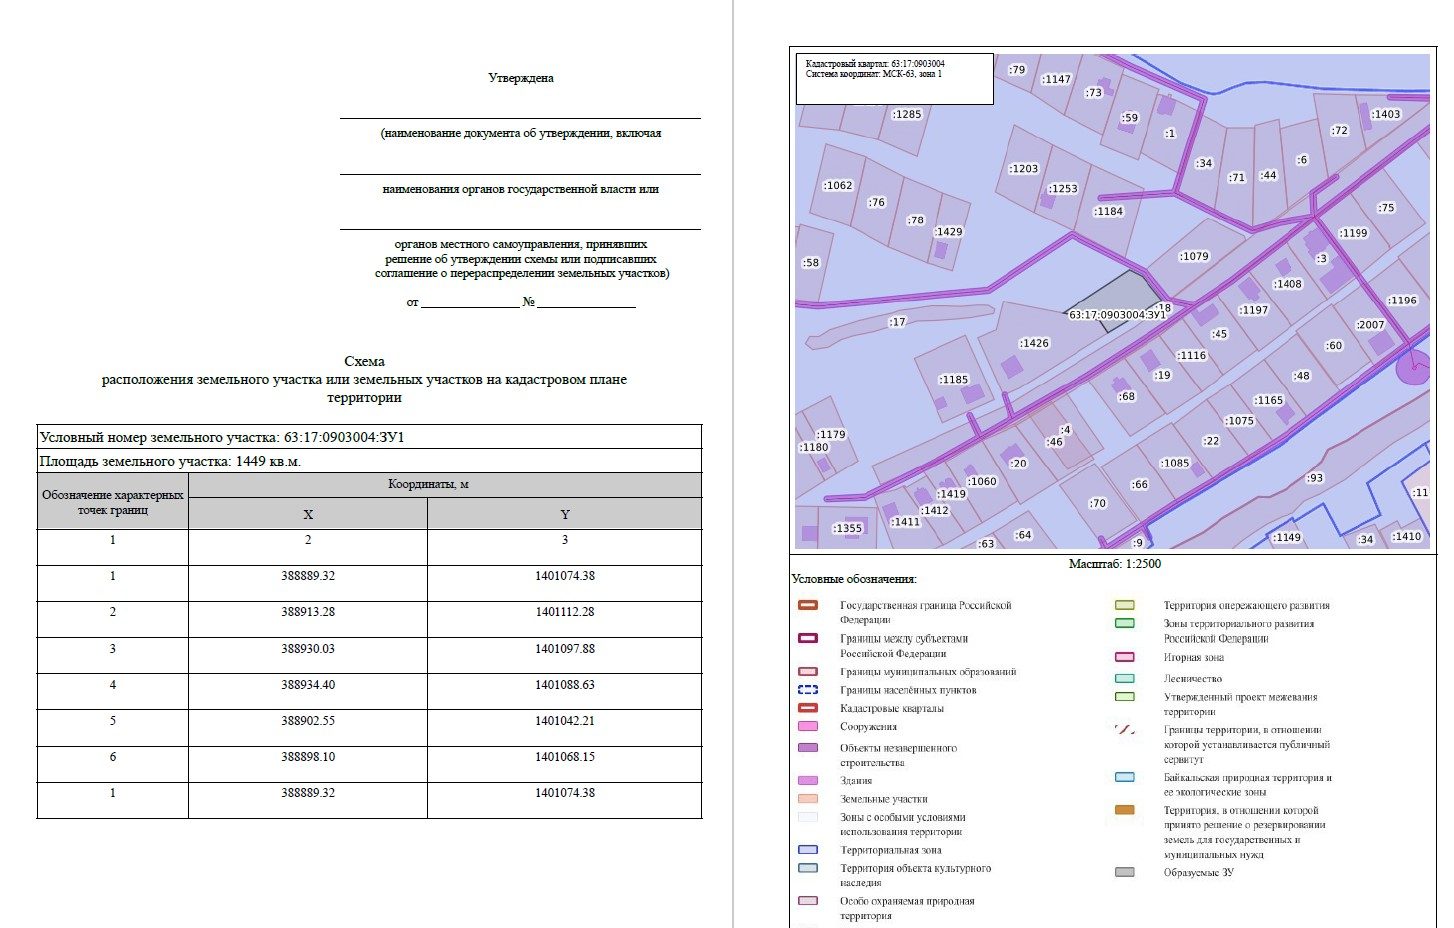
Task: Select the X coordinate 388898.10
Action: [x=308, y=757]
